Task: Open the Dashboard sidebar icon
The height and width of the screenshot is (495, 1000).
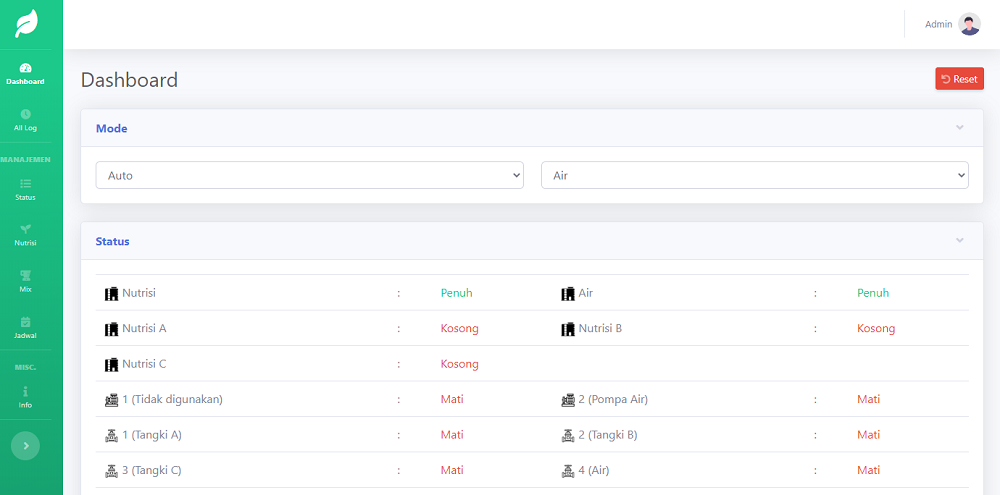Action: 25,68
